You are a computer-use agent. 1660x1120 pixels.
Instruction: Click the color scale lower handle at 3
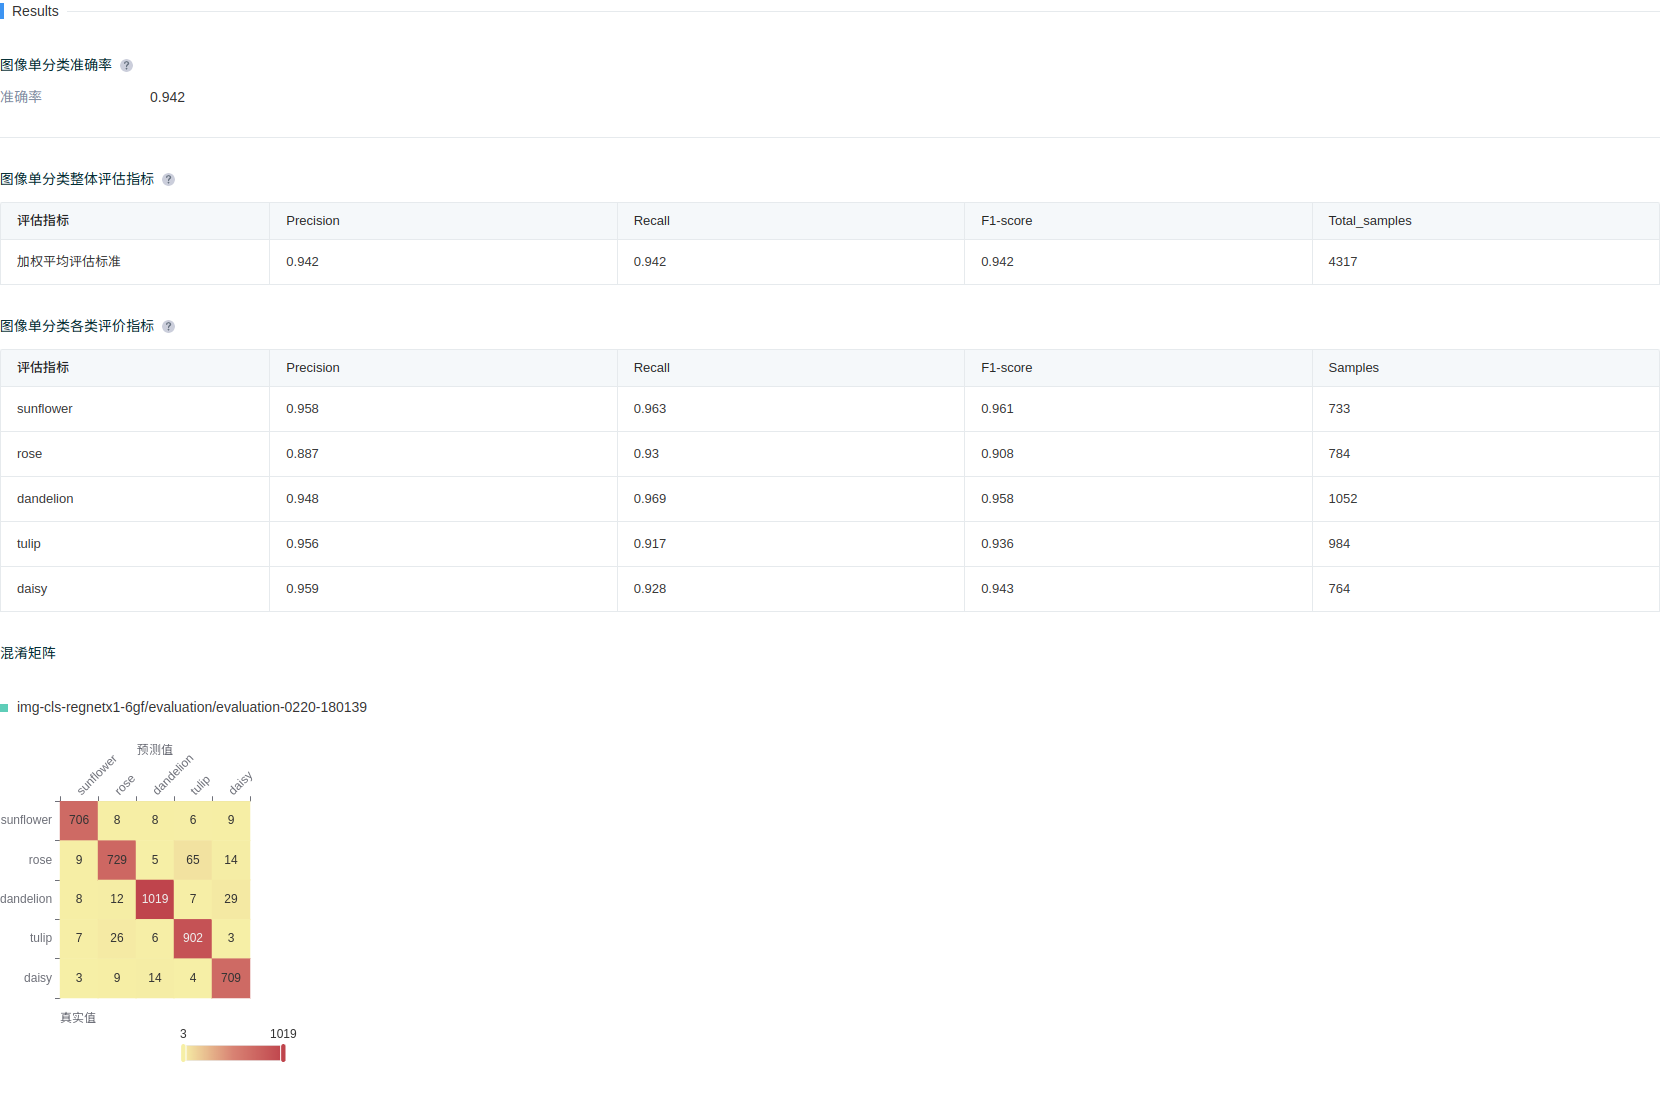coord(183,1053)
